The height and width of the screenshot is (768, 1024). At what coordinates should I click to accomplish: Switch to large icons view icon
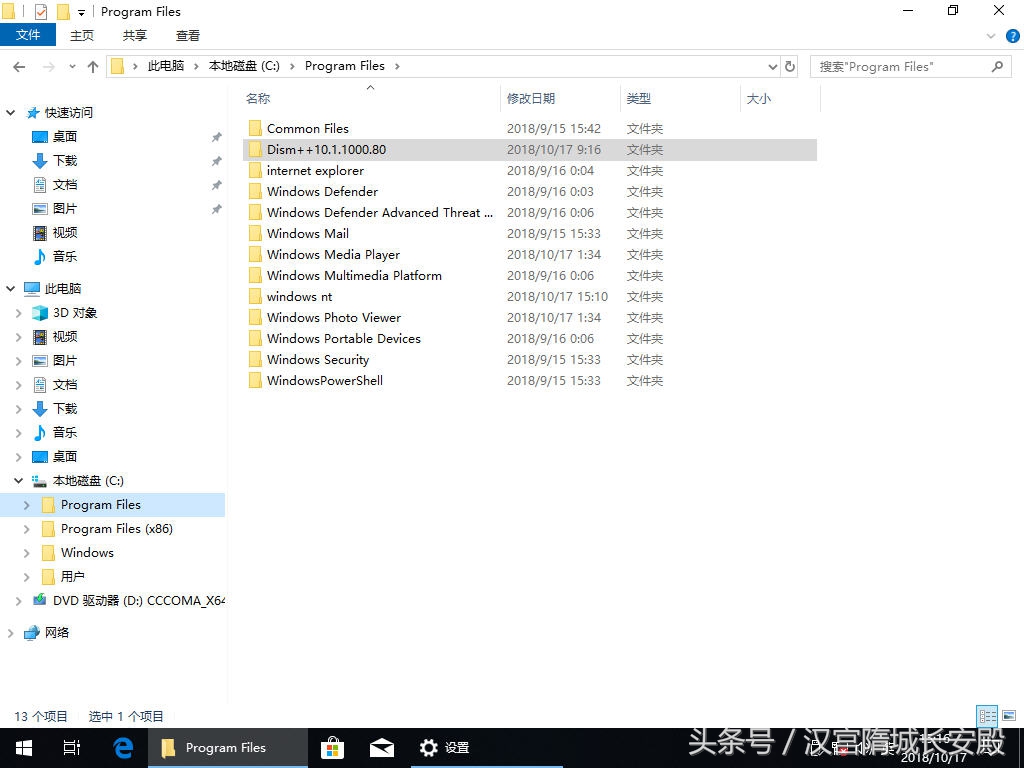(x=1009, y=716)
